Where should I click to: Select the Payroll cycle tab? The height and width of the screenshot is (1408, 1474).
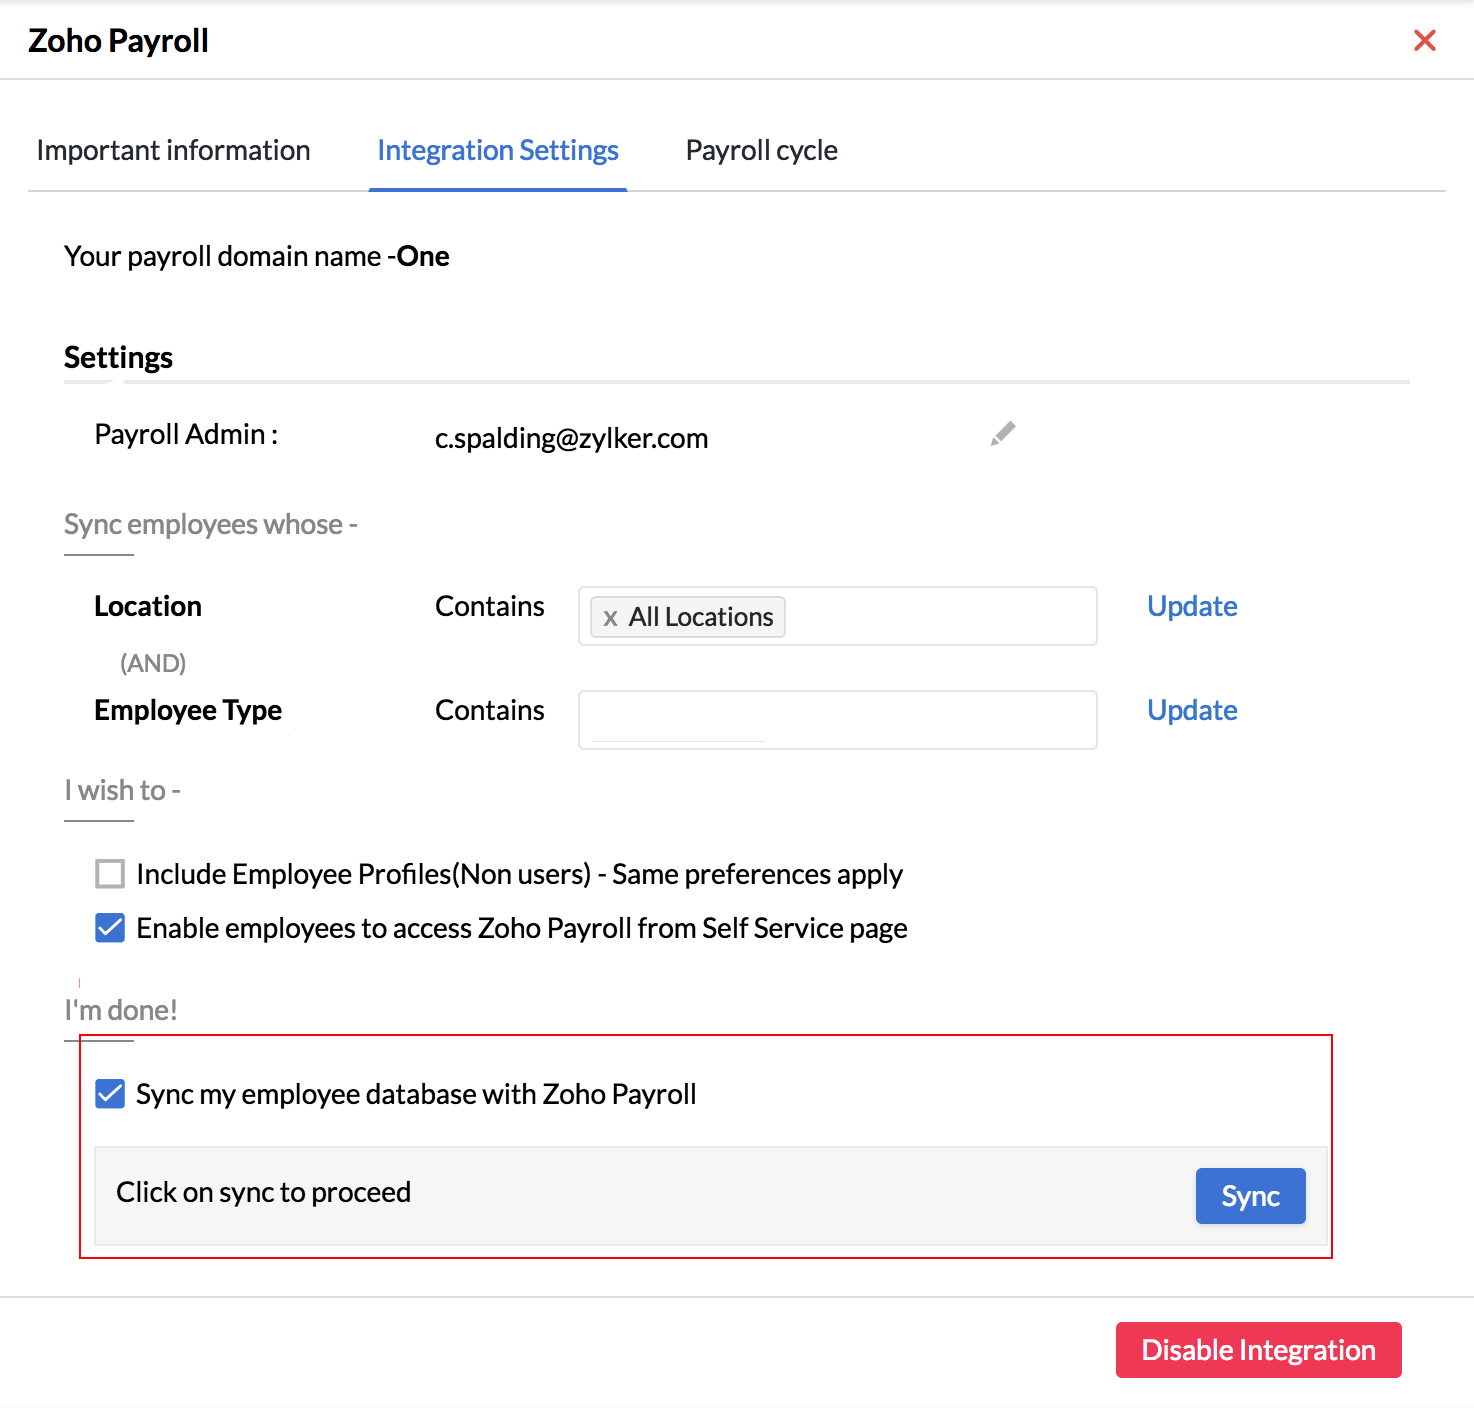(x=761, y=150)
